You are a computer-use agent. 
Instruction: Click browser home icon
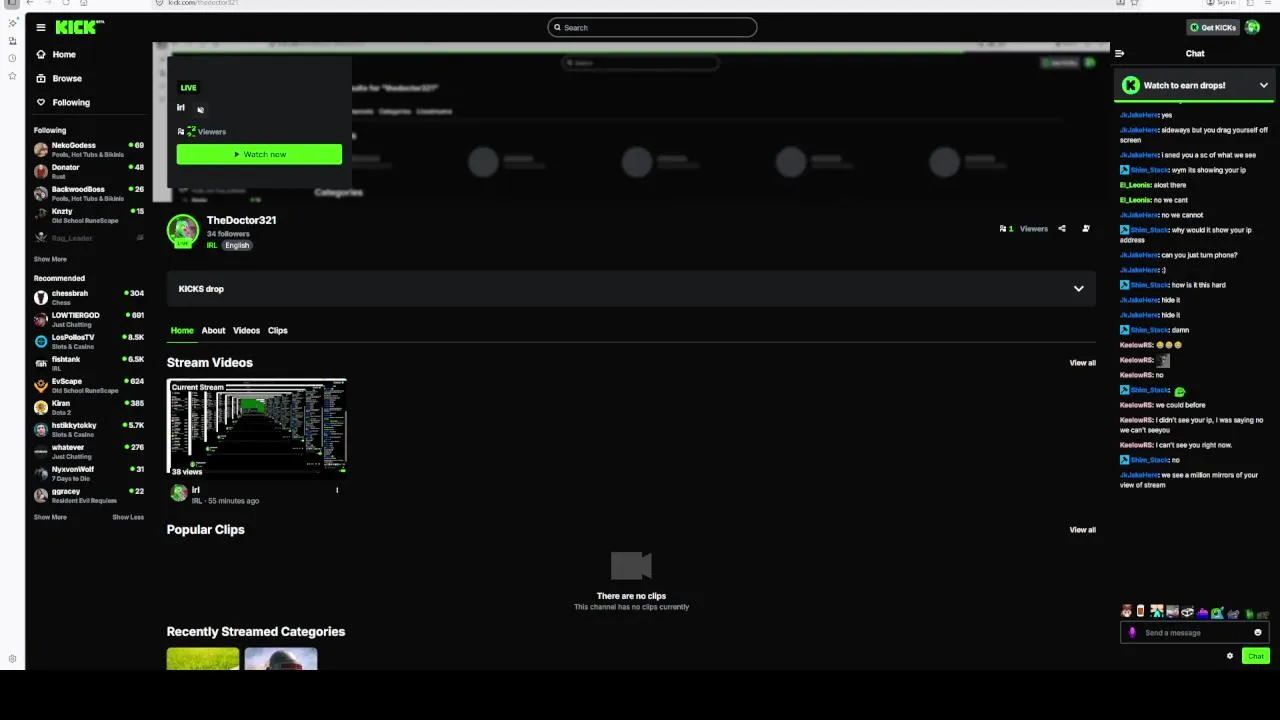pos(83,3)
